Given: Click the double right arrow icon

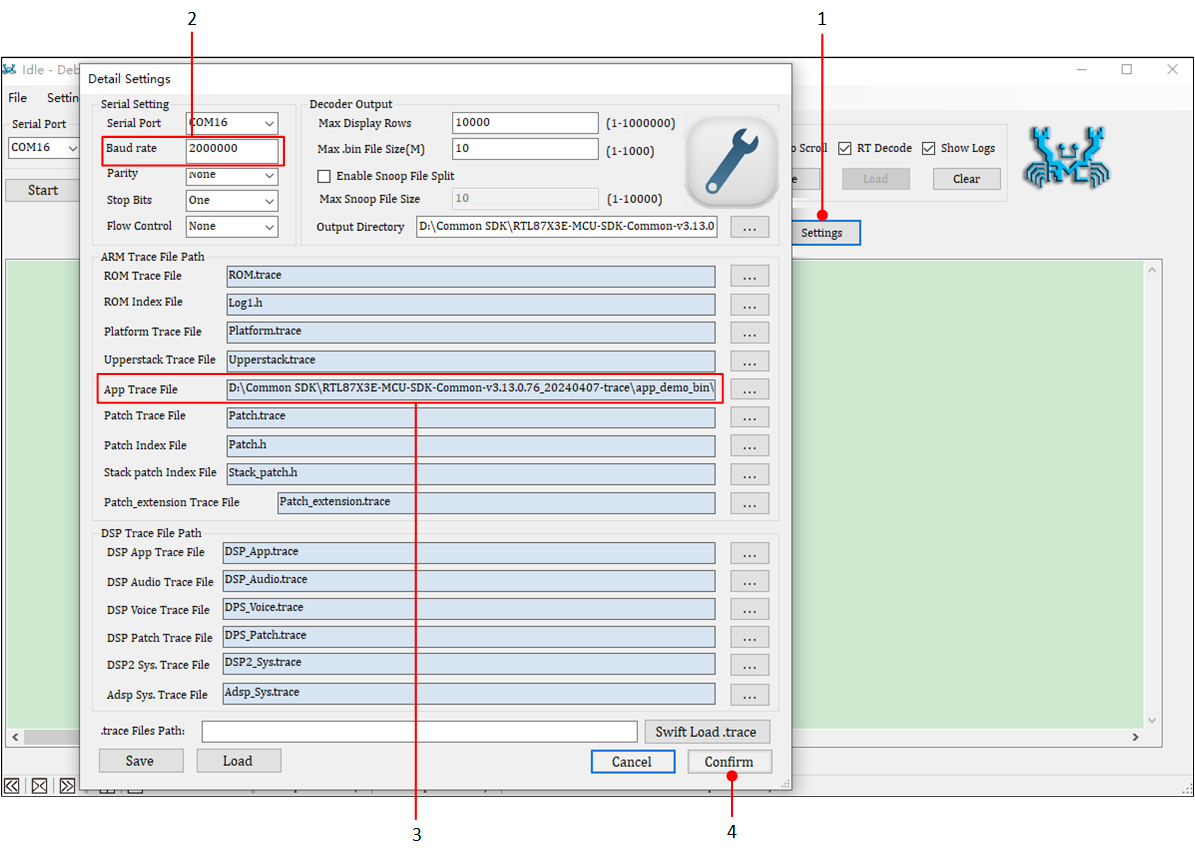Looking at the screenshot, I should click(x=67, y=786).
